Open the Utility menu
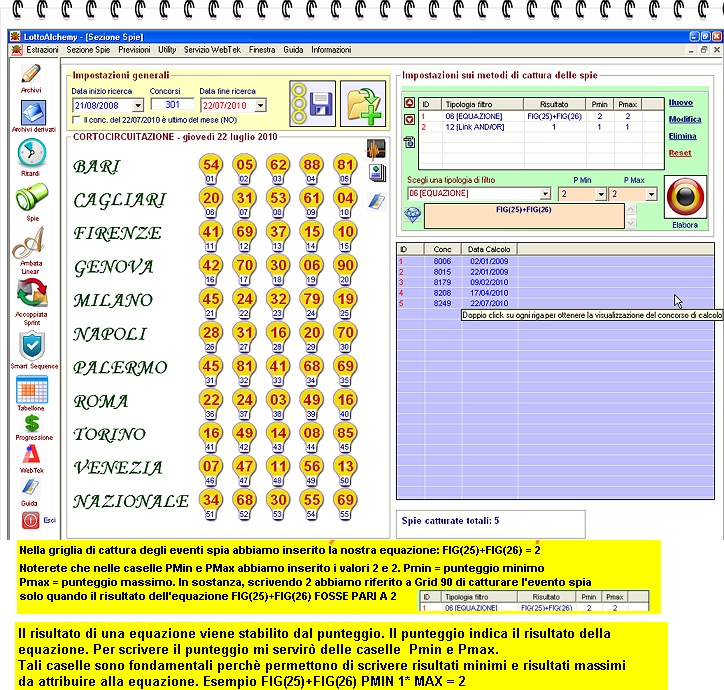This screenshot has height=690, width=724. pyautogui.click(x=167, y=50)
